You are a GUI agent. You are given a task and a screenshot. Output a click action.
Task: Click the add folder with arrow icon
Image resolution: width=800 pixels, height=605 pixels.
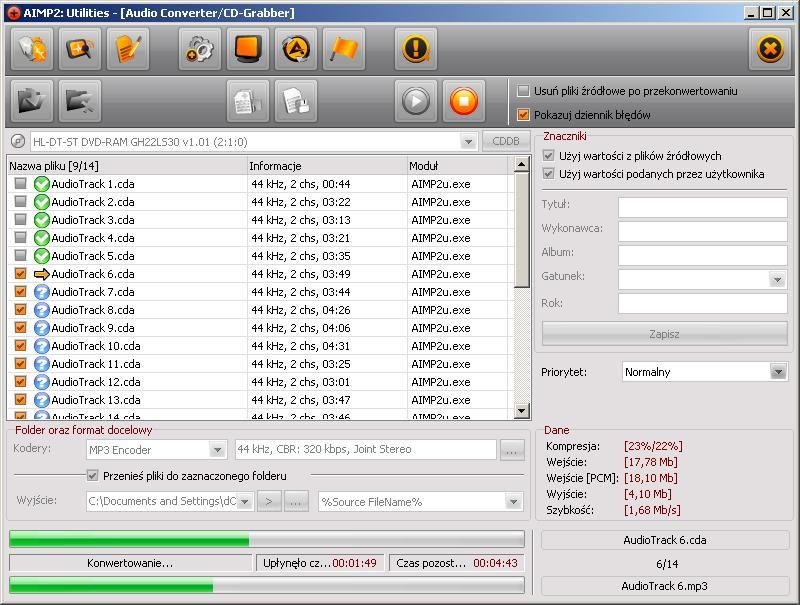(x=80, y=101)
